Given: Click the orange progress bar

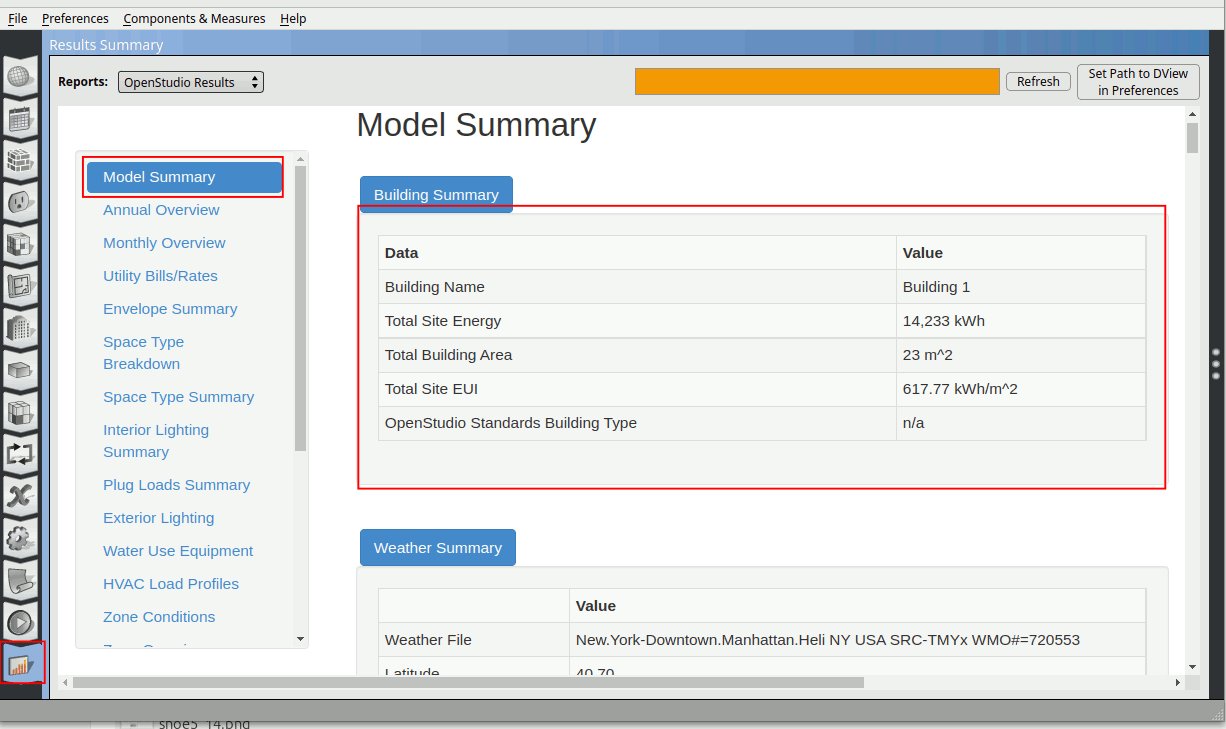Looking at the screenshot, I should pos(817,82).
